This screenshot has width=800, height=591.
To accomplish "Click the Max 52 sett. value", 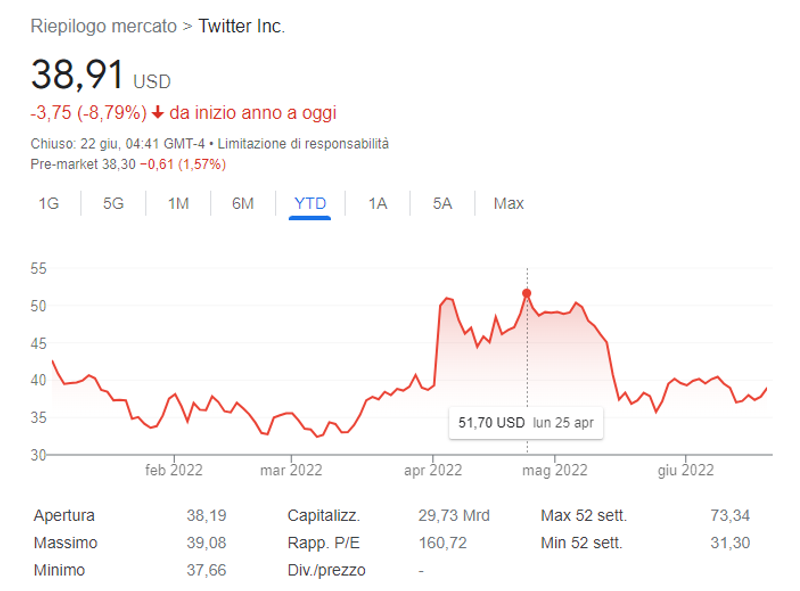I will pos(730,515).
